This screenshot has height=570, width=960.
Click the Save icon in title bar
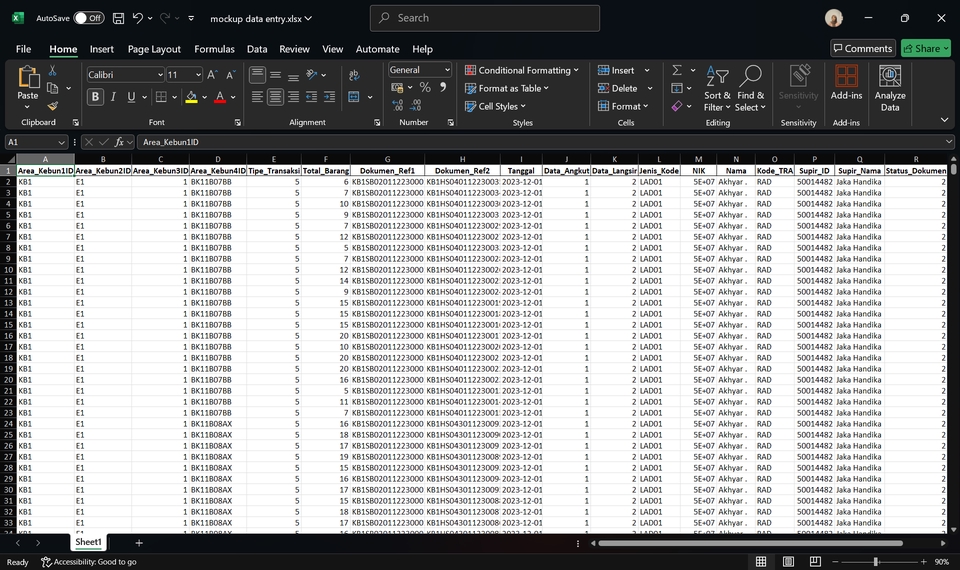119,18
